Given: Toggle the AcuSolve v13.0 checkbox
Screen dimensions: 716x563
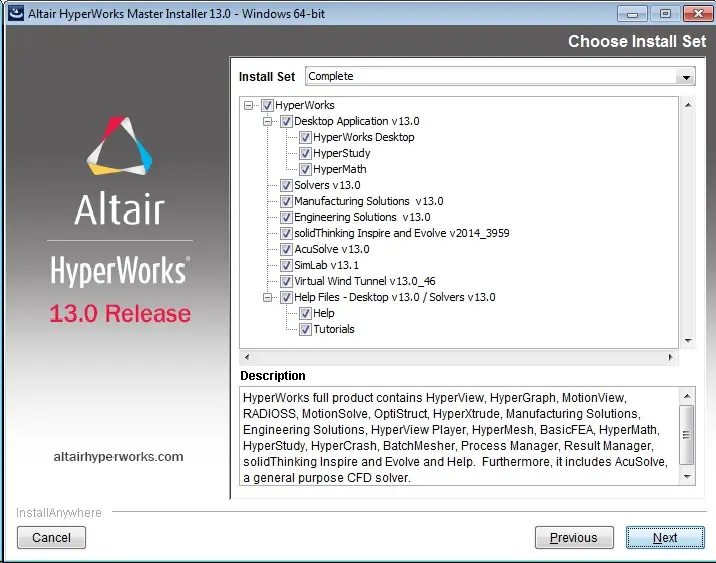Looking at the screenshot, I should (286, 249).
